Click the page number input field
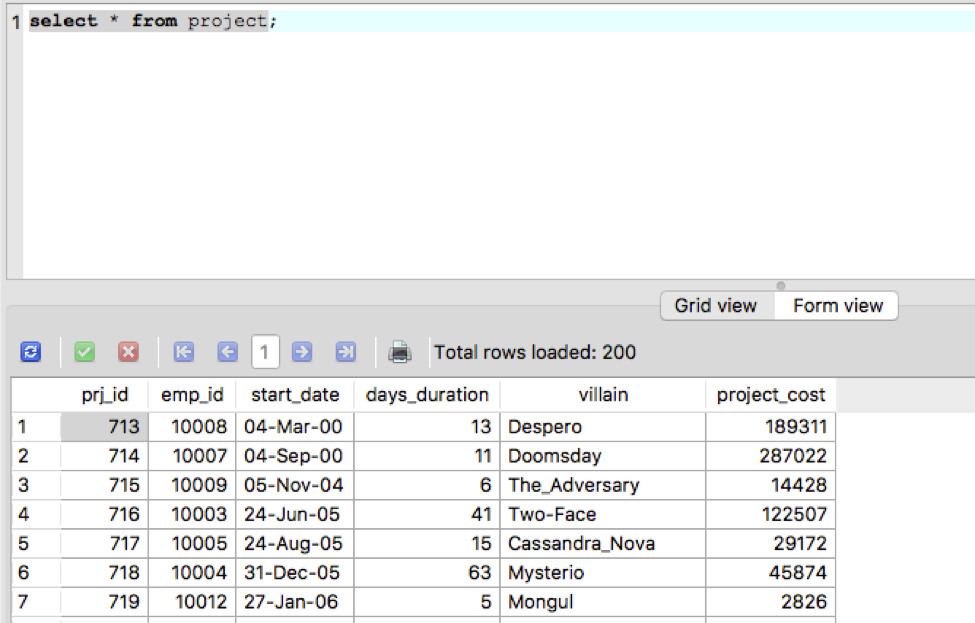The width and height of the screenshot is (975, 623). pos(264,352)
